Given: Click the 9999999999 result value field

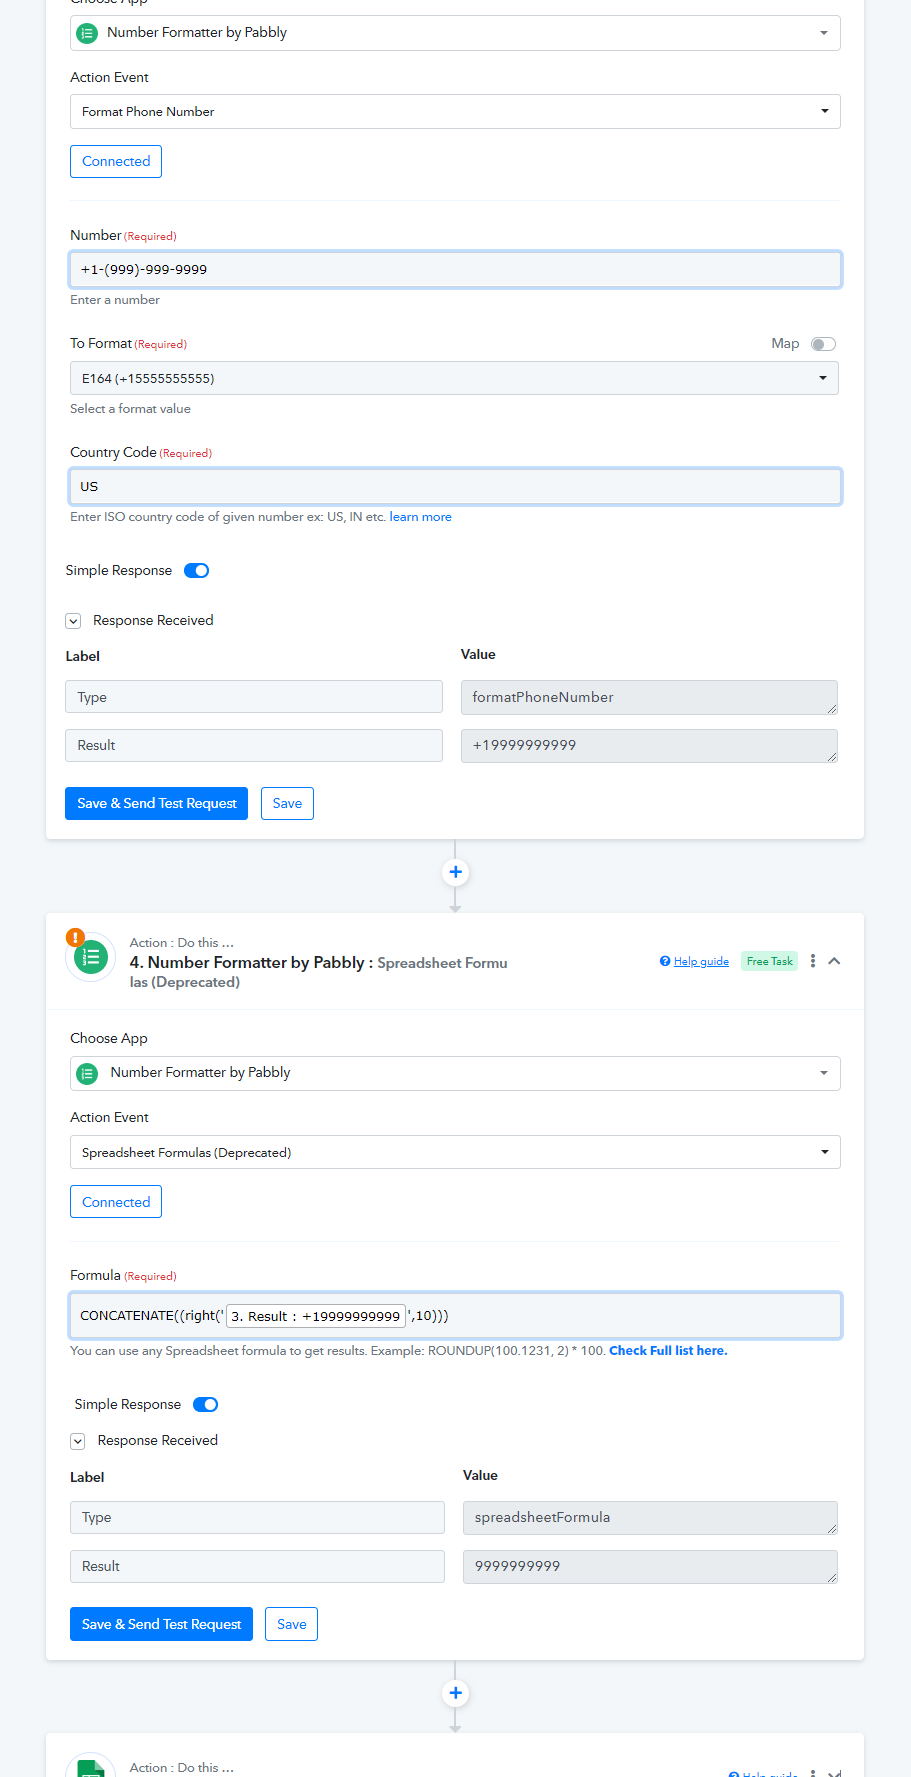Looking at the screenshot, I should coord(650,1567).
